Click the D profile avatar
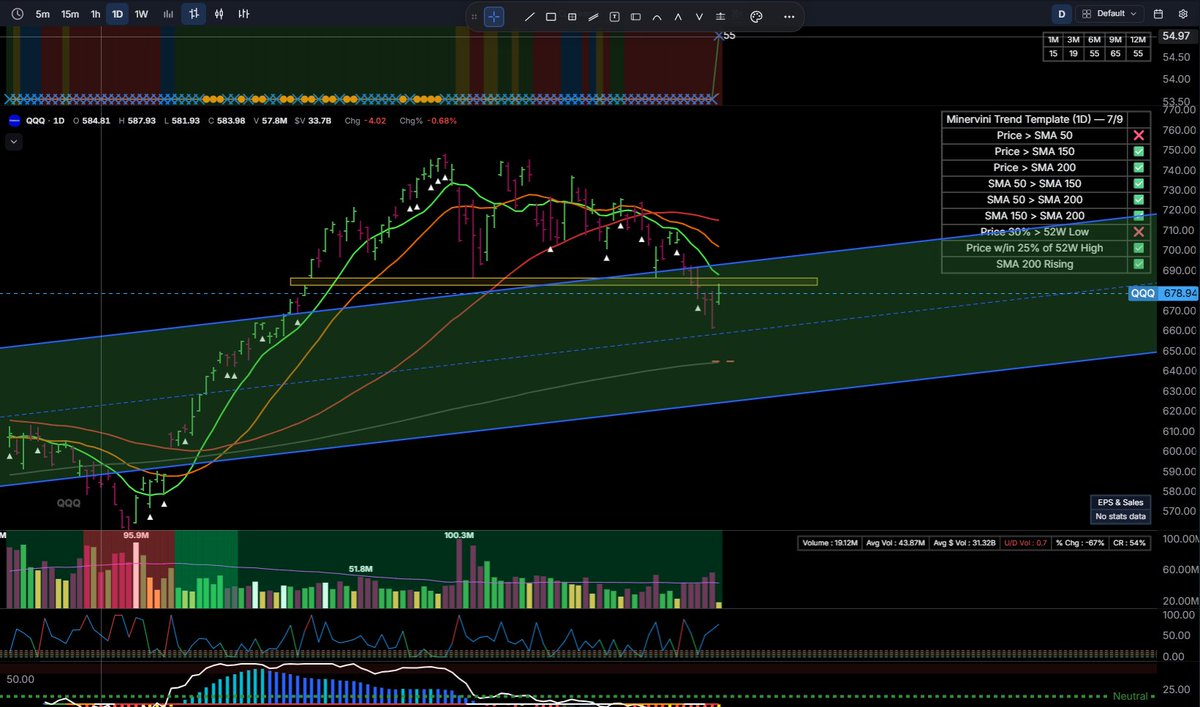This screenshot has height=707, width=1200. (1061, 14)
